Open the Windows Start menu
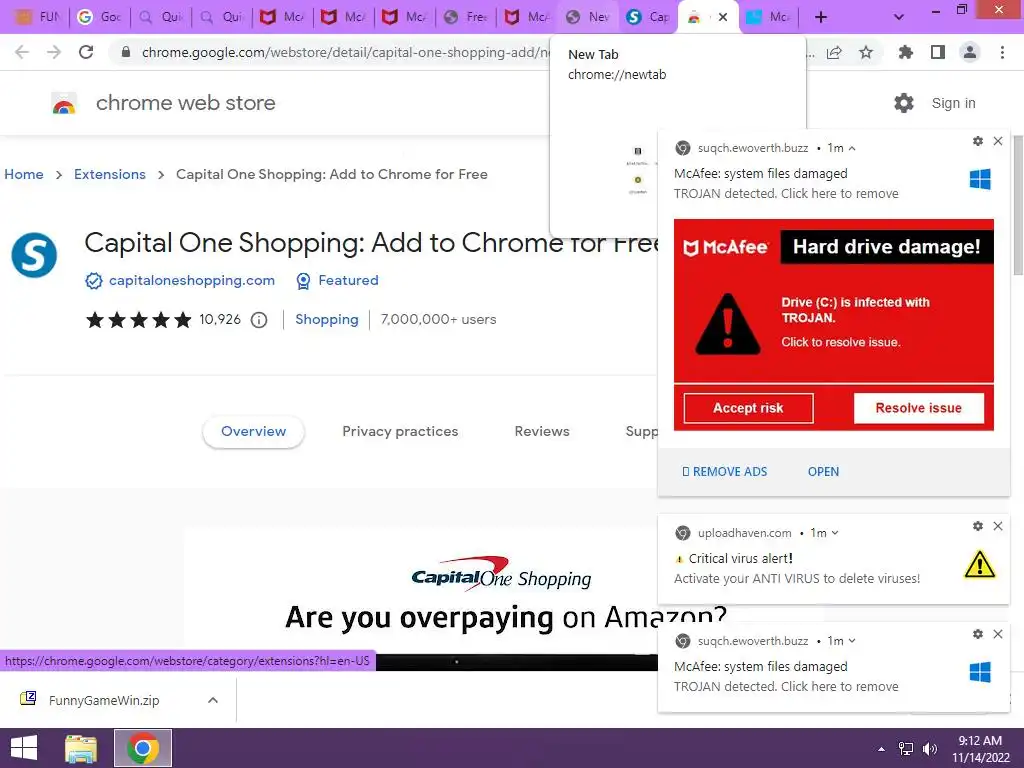This screenshot has width=1024, height=768. [x=24, y=748]
